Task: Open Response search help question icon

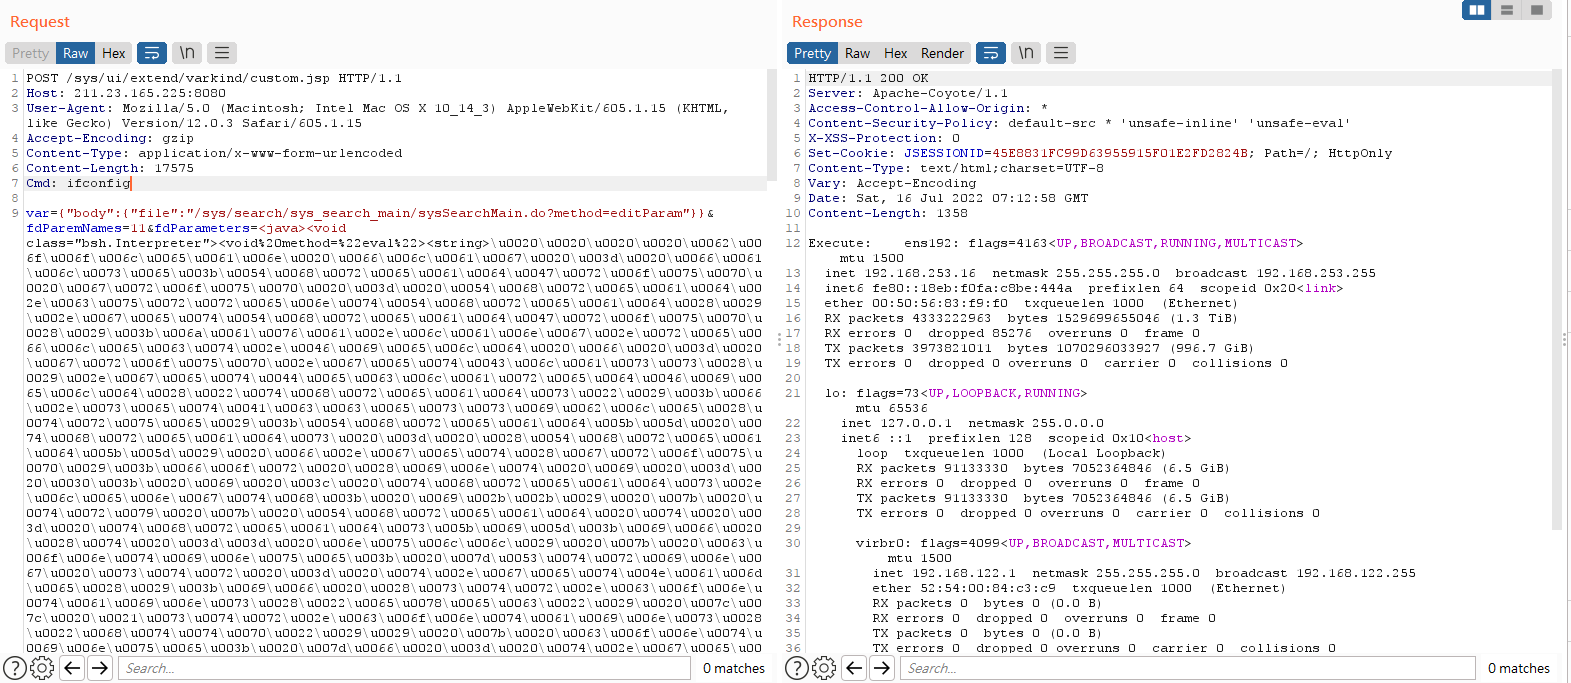Action: tap(797, 668)
